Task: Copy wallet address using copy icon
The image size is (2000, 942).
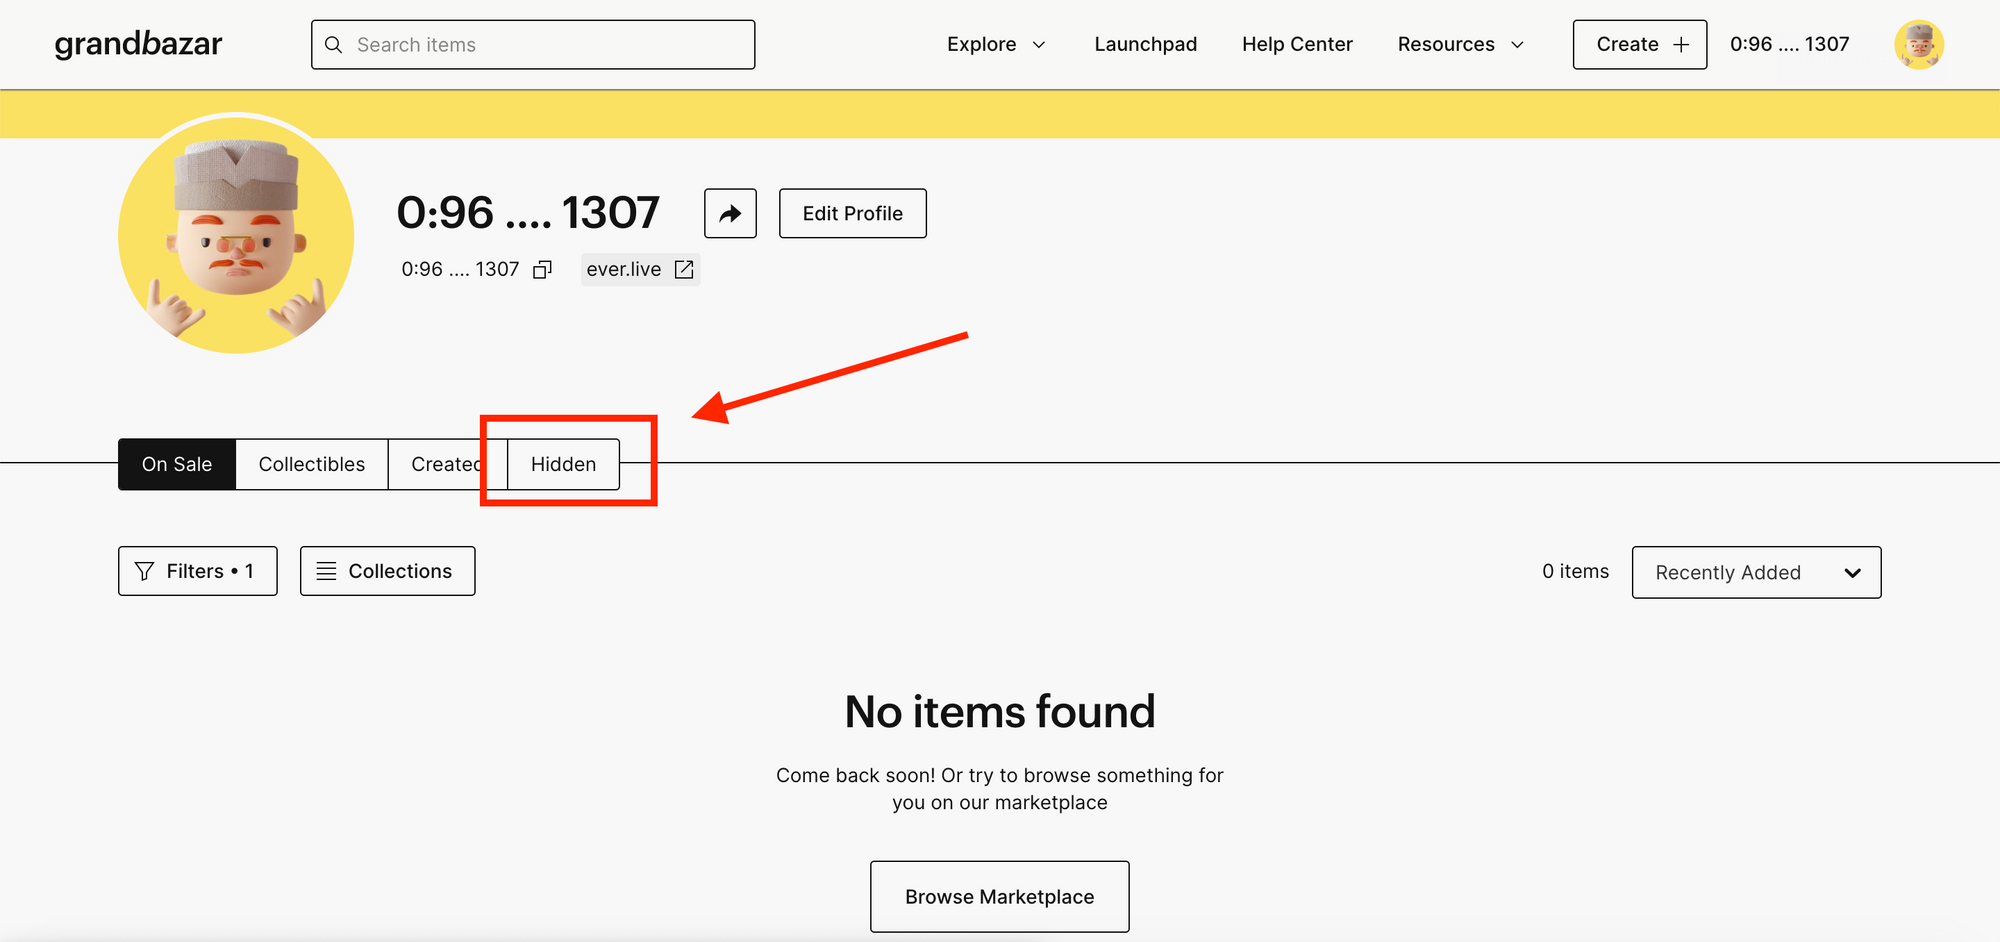Action: (x=542, y=269)
